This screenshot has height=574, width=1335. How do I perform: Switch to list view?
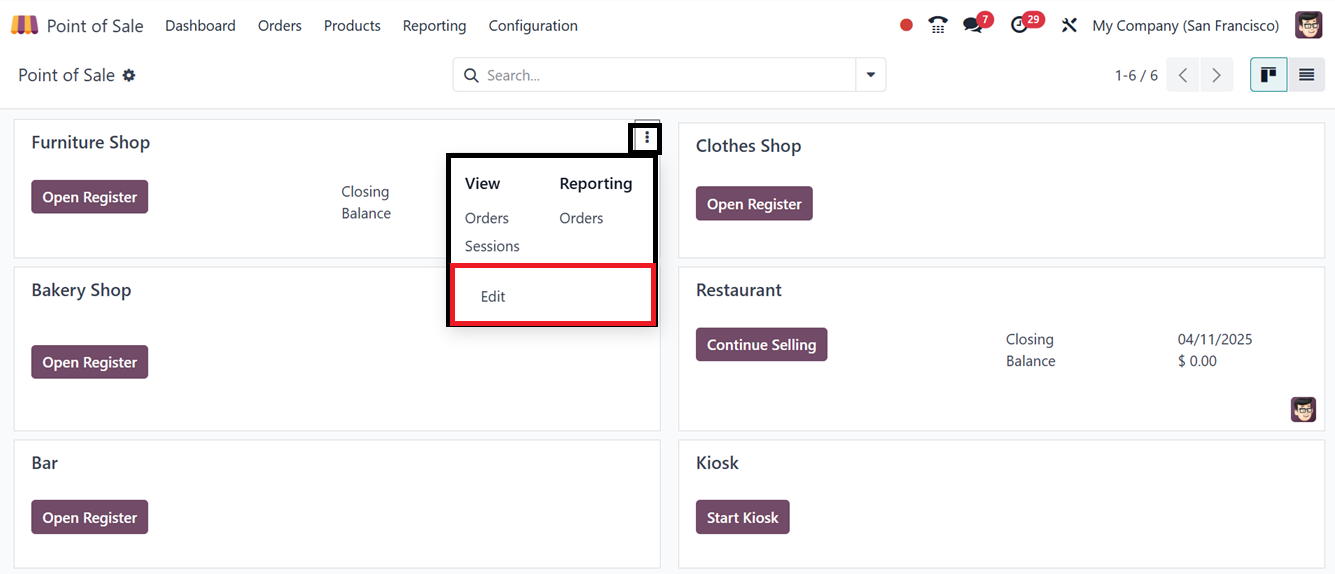[x=1306, y=75]
